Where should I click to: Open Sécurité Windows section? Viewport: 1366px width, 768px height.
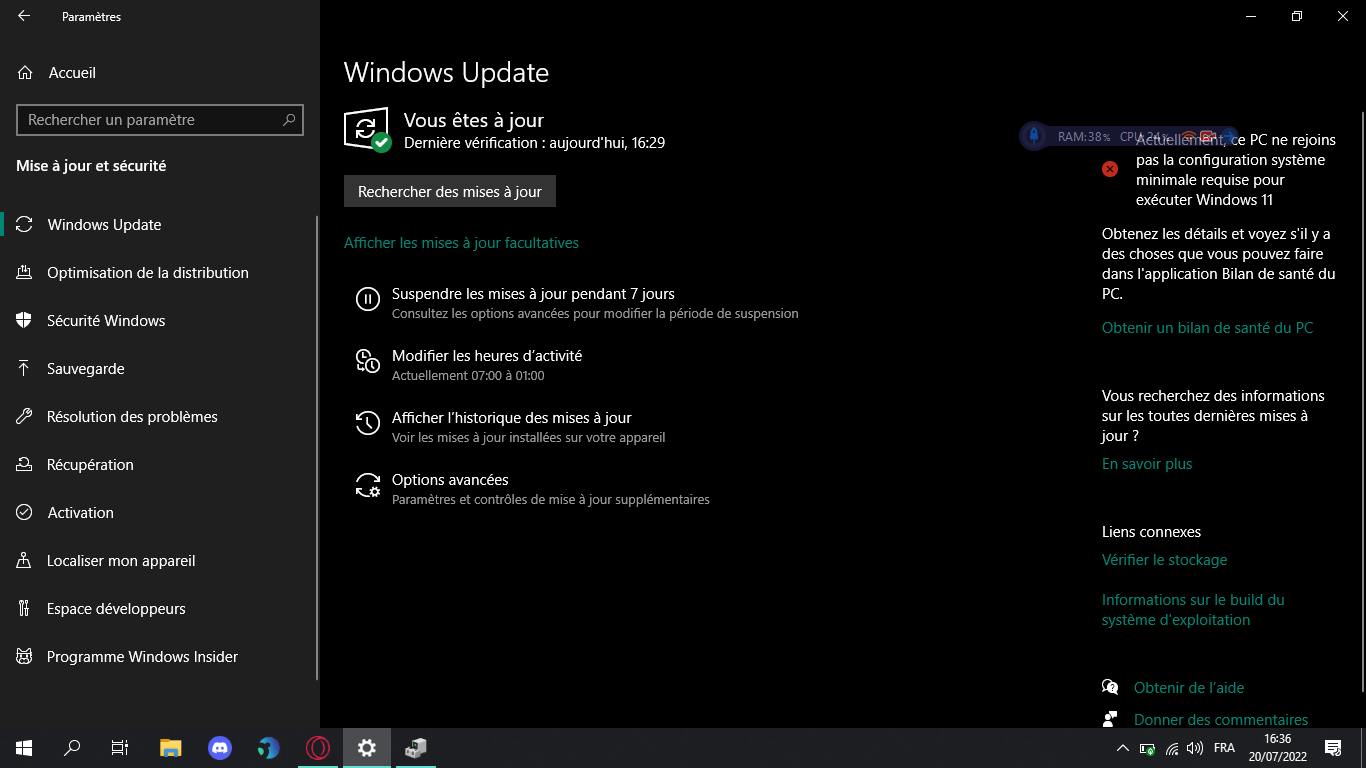tap(106, 321)
